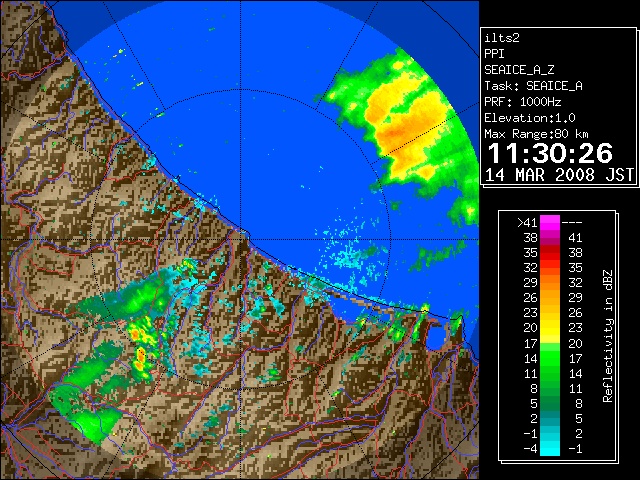The height and width of the screenshot is (480, 640).
Task: Click the orange 26 dBZ legend swatch
Action: [x=550, y=298]
